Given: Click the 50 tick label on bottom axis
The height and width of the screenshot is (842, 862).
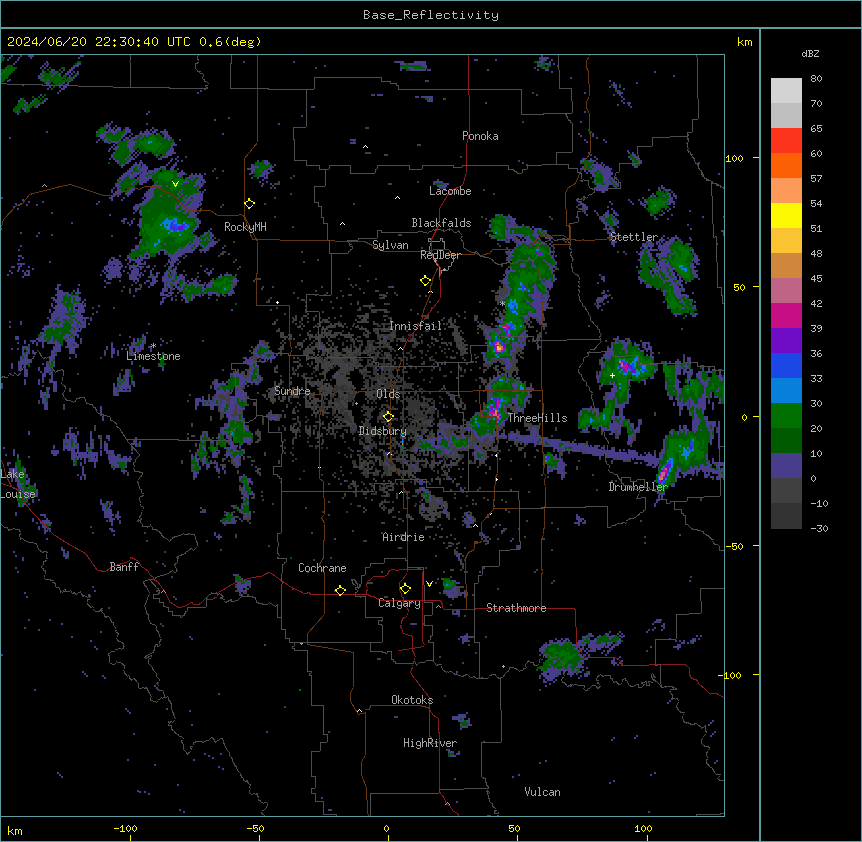Looking at the screenshot, I should tap(514, 828).
